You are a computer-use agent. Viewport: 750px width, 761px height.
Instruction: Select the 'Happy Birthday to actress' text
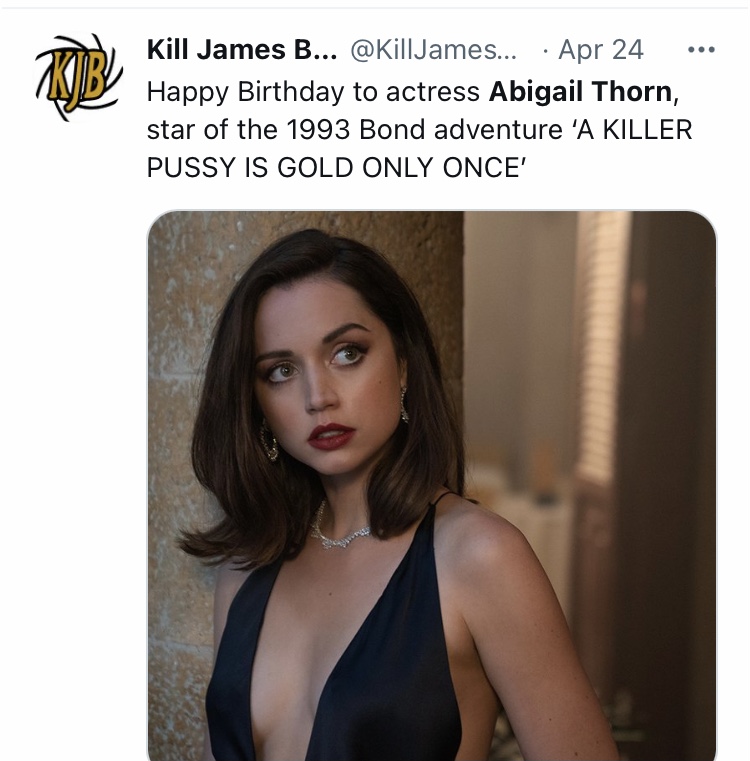pyautogui.click(x=313, y=92)
